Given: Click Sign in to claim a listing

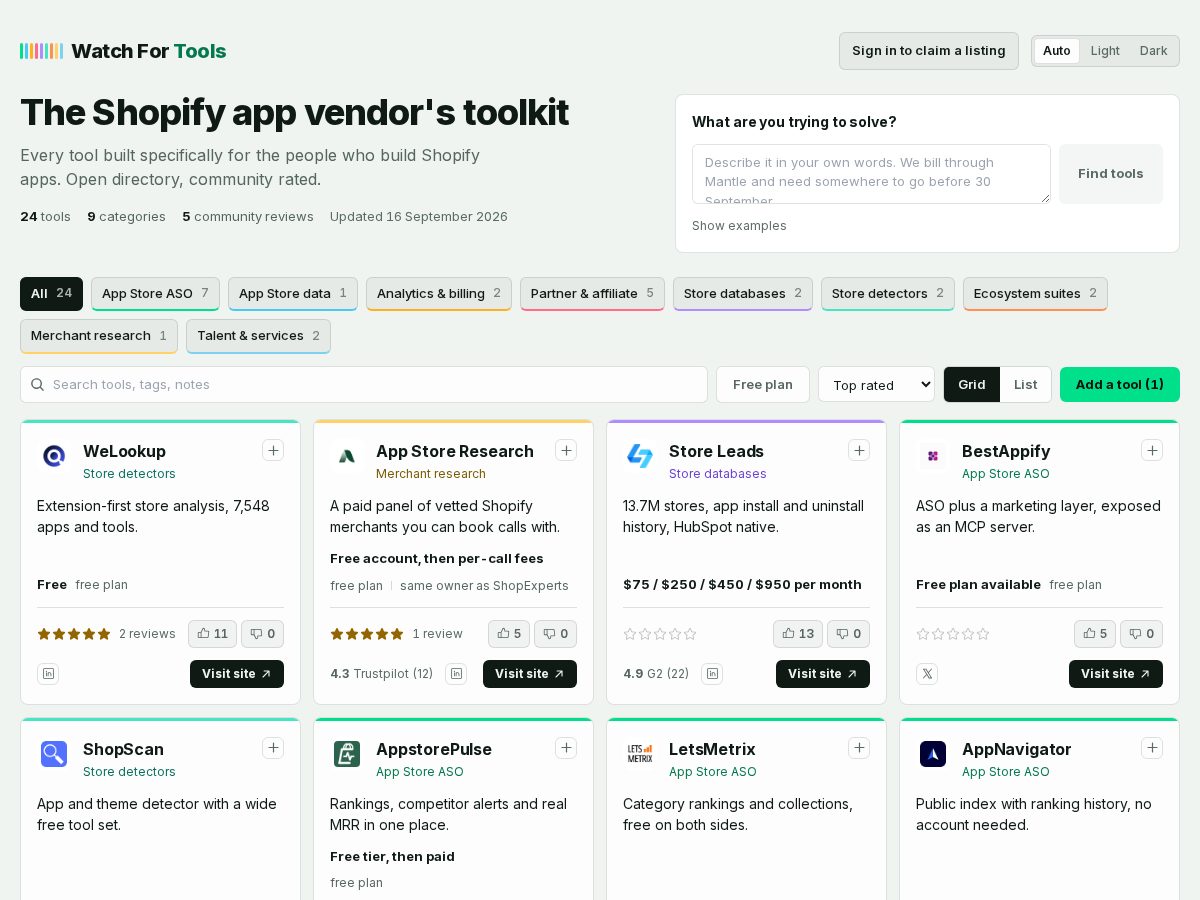Looking at the screenshot, I should (929, 51).
